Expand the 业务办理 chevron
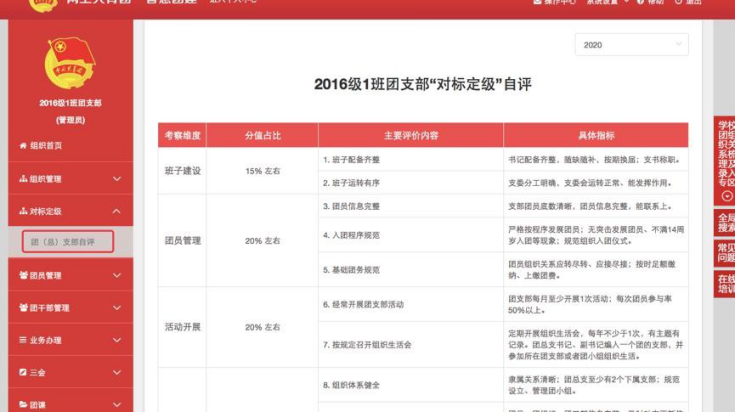The height and width of the screenshot is (413, 736). coord(117,340)
